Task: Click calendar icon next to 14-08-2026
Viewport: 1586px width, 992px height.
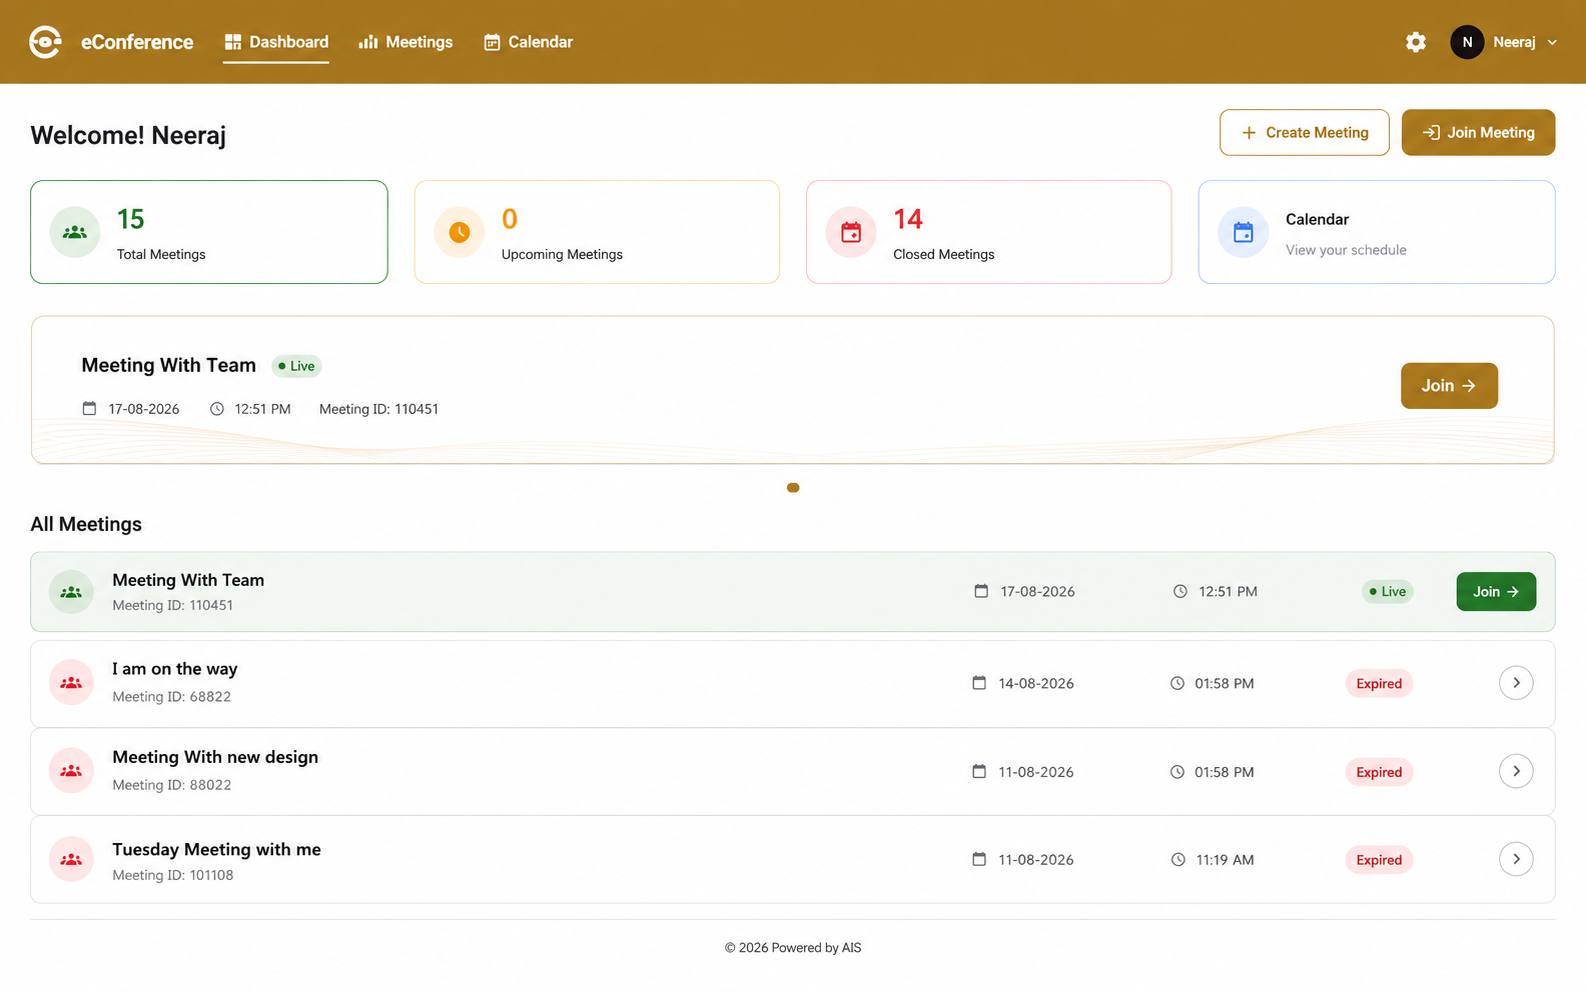Action: point(979,683)
